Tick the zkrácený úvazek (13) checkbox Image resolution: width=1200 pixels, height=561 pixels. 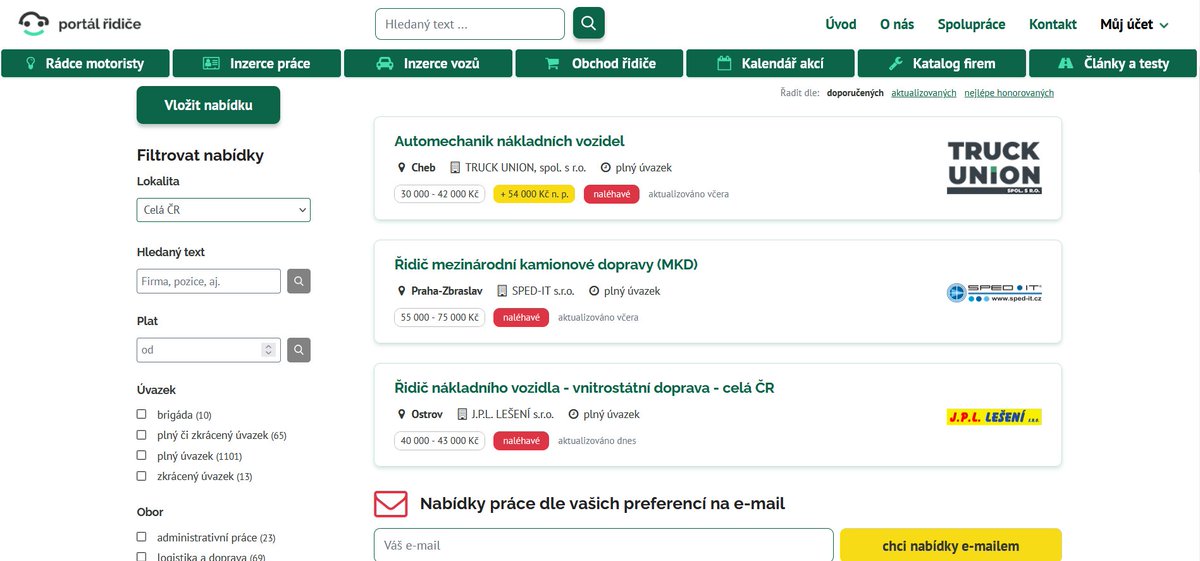[142, 476]
